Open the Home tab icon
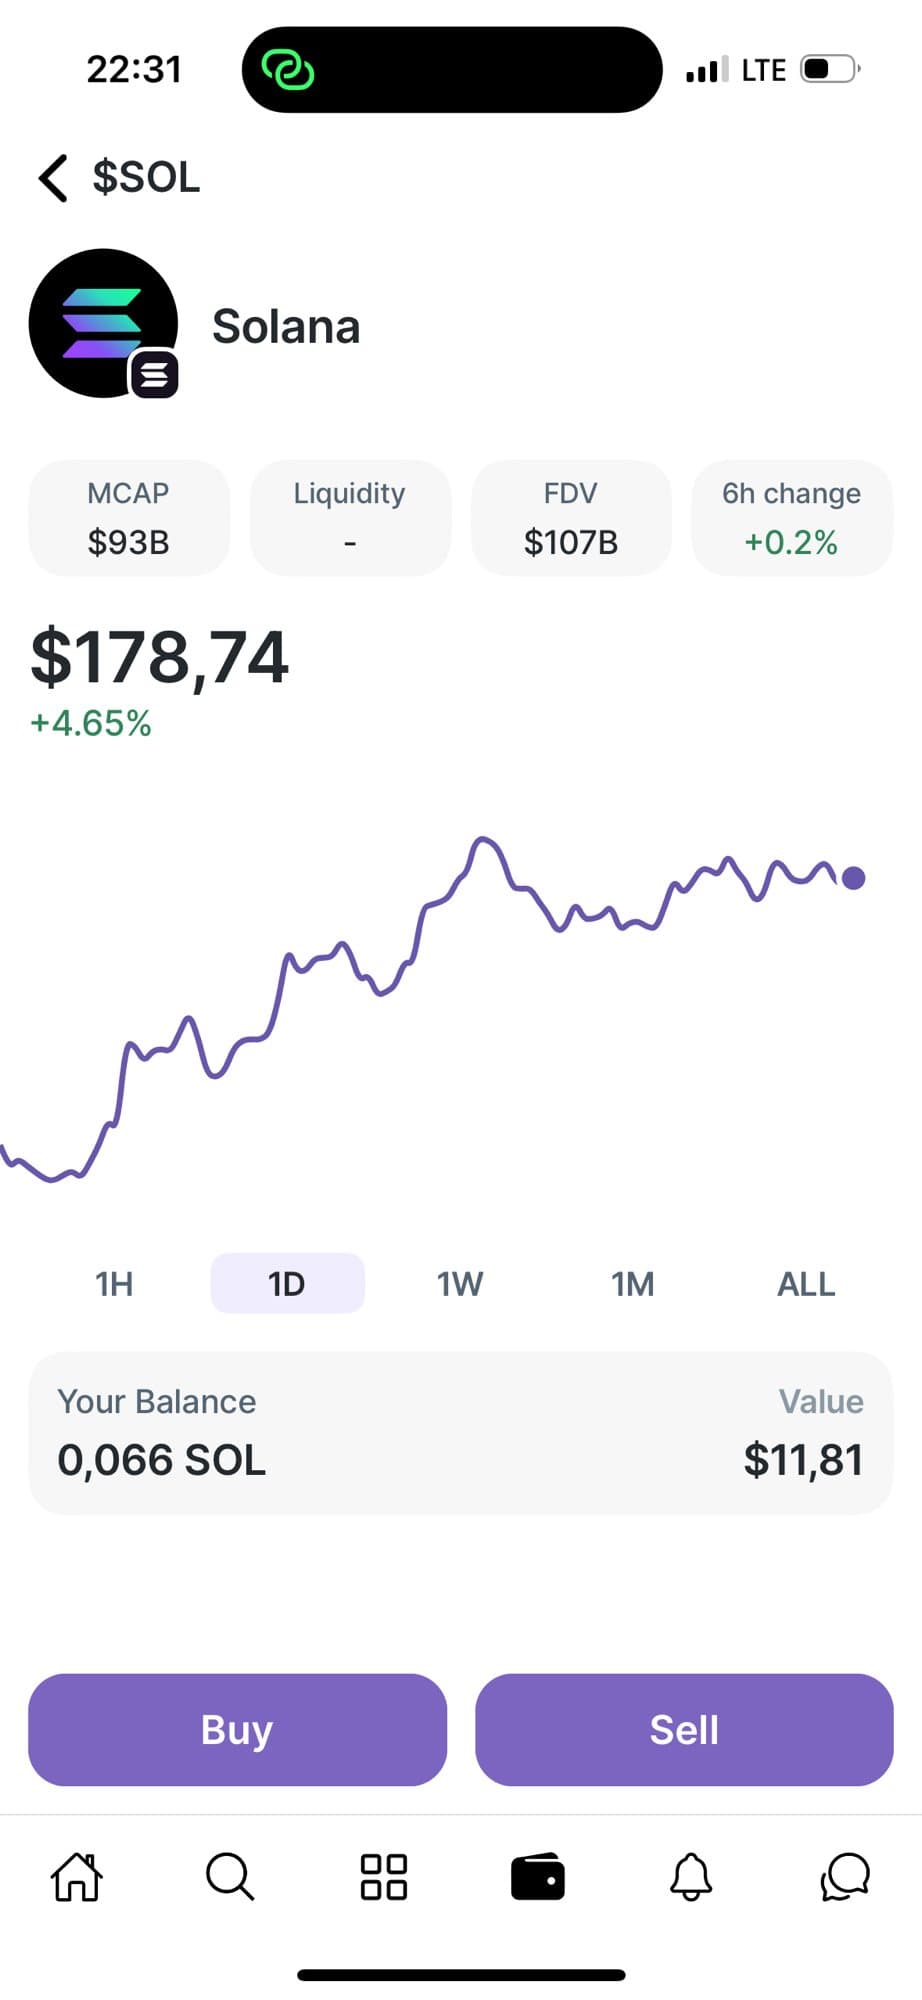The width and height of the screenshot is (922, 2000). (77, 1876)
